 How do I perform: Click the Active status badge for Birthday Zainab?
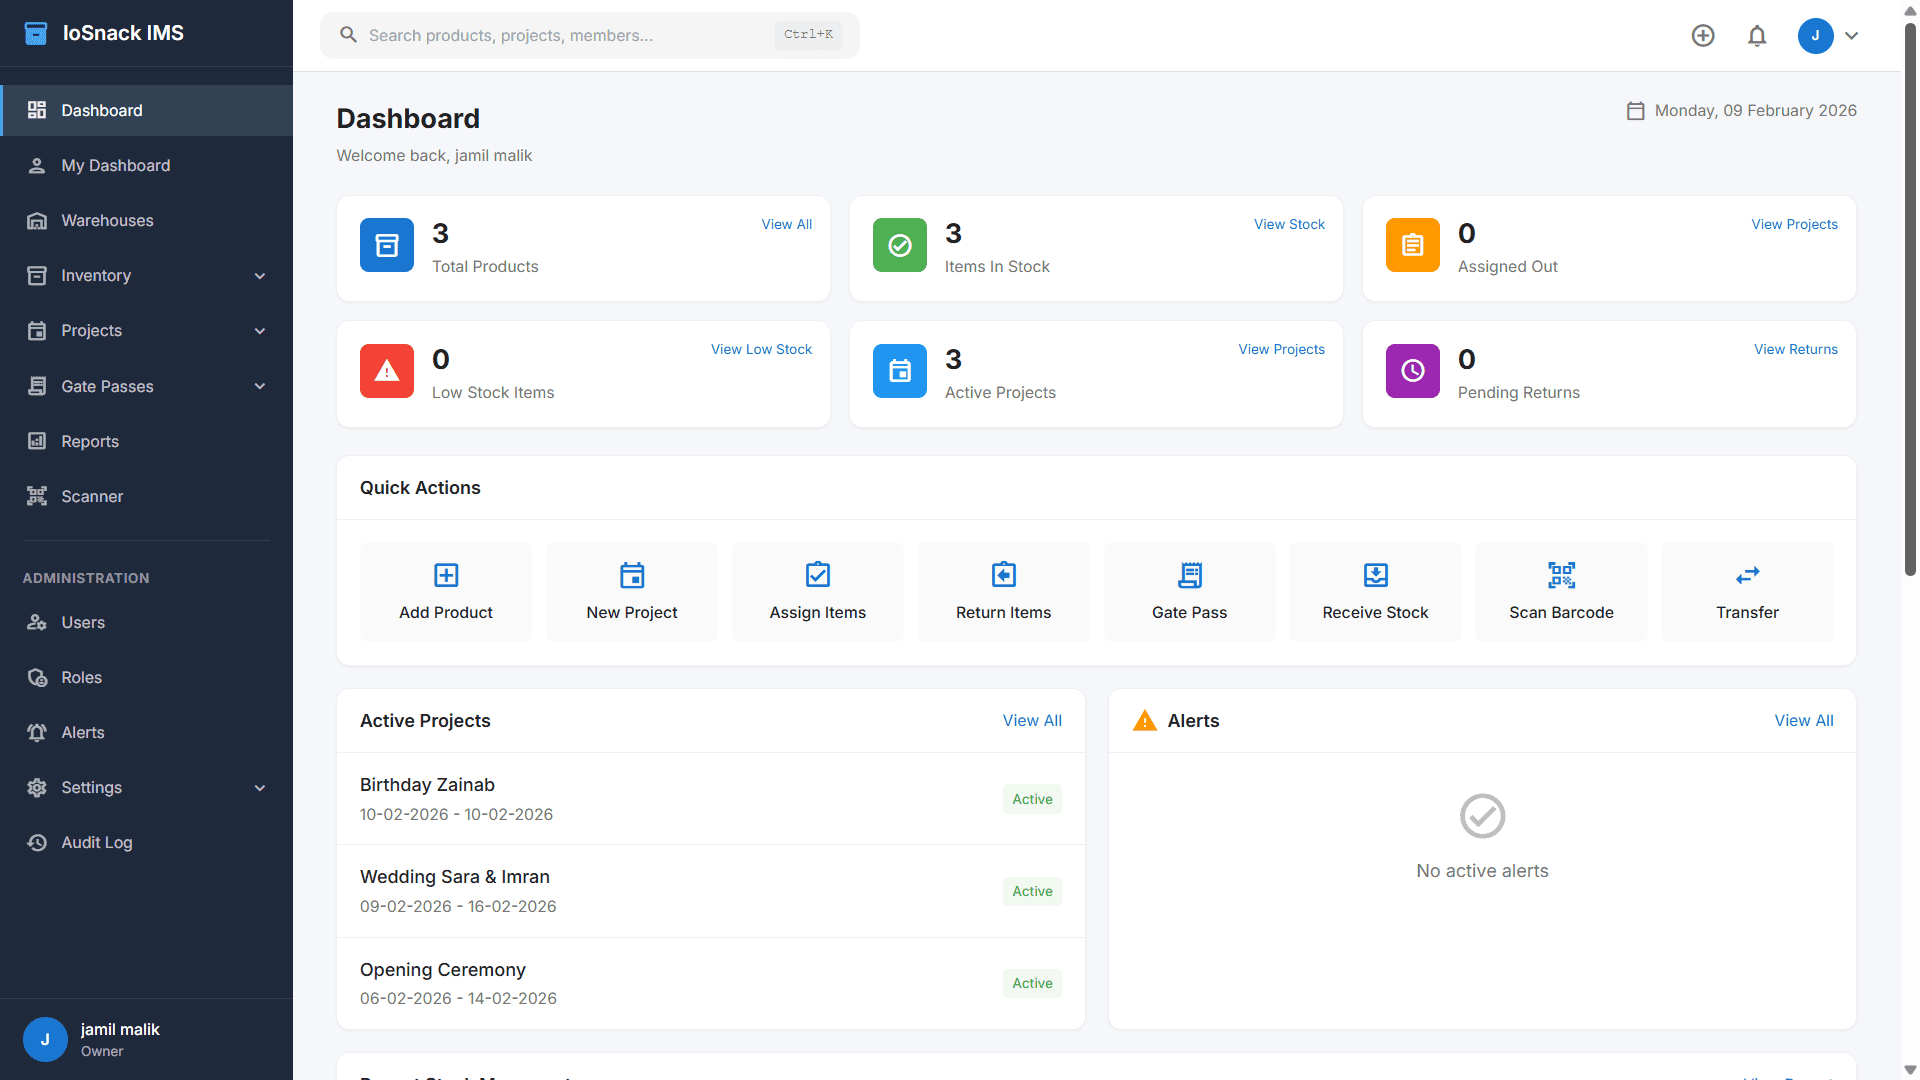[x=1031, y=799]
